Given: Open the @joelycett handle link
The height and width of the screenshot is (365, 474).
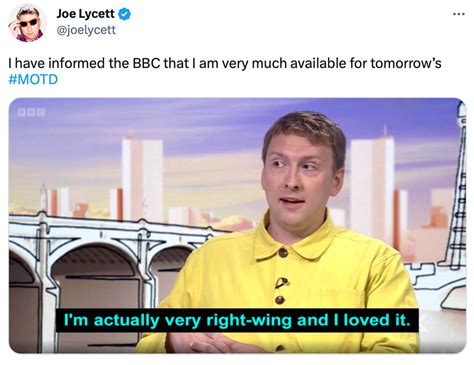Looking at the screenshot, I should (x=86, y=30).
